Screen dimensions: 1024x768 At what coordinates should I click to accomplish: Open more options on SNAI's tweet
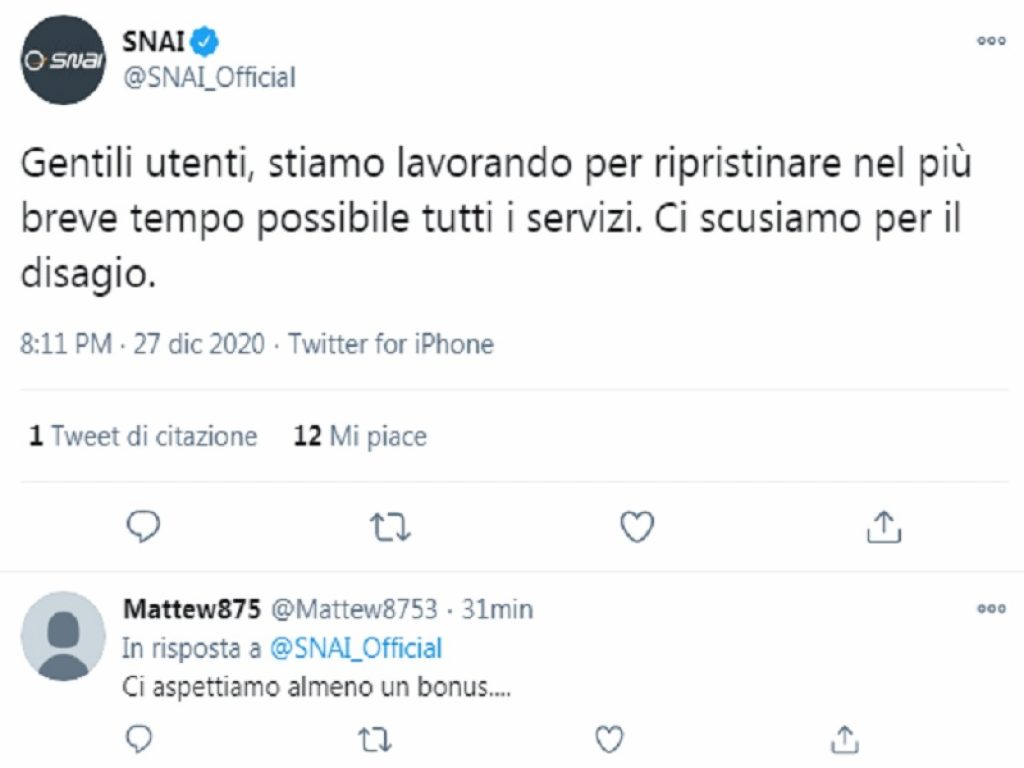(992, 39)
